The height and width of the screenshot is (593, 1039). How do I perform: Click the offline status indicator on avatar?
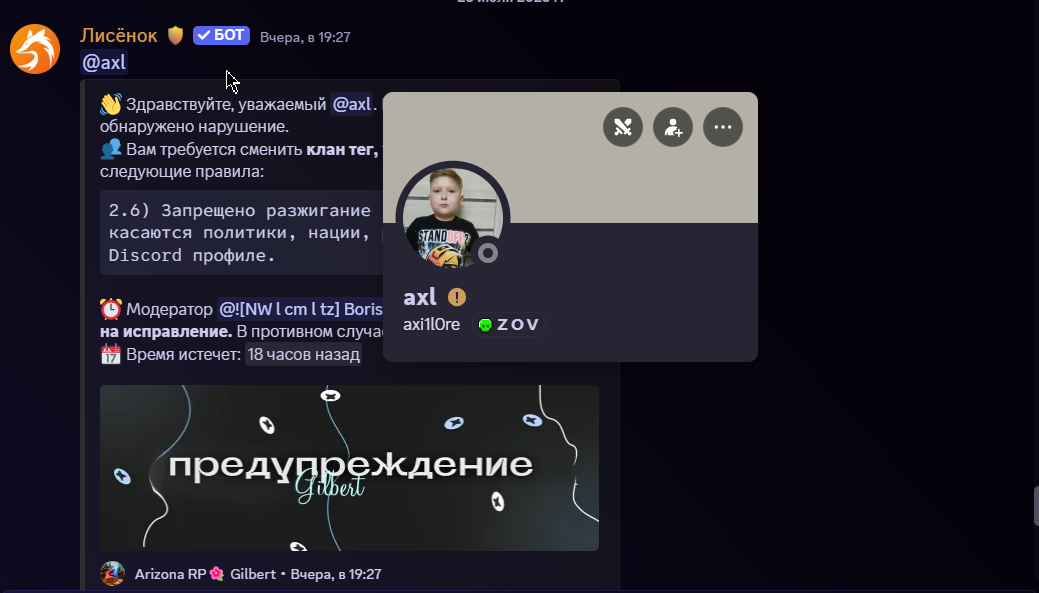(488, 253)
